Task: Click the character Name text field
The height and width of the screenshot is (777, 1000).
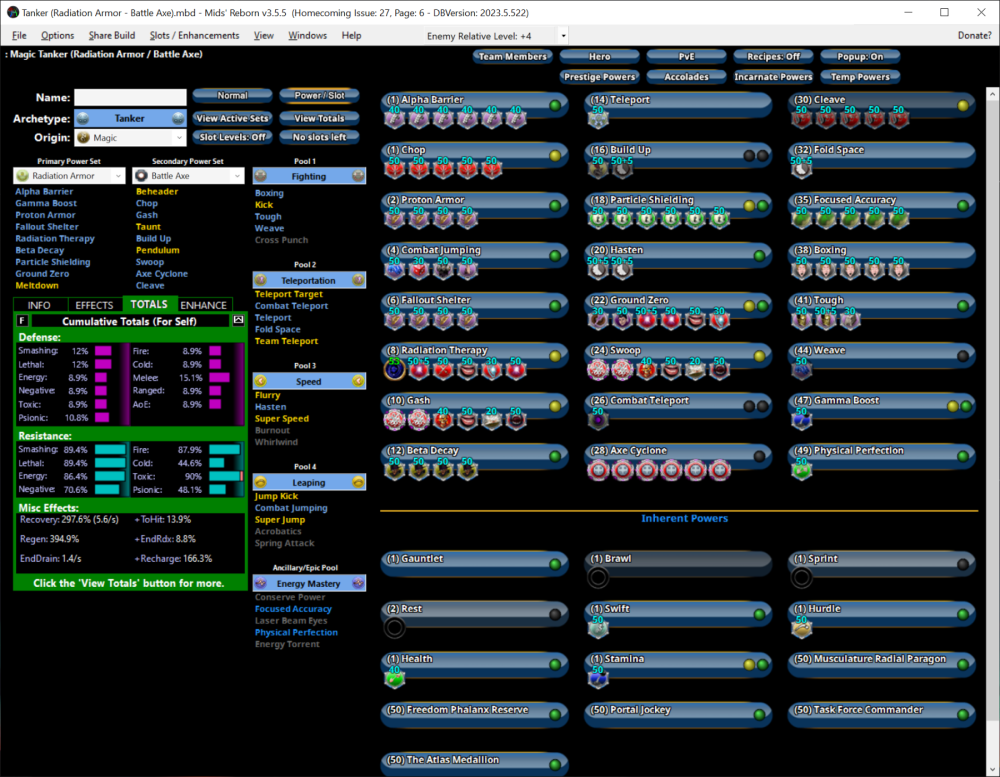Action: (130, 98)
